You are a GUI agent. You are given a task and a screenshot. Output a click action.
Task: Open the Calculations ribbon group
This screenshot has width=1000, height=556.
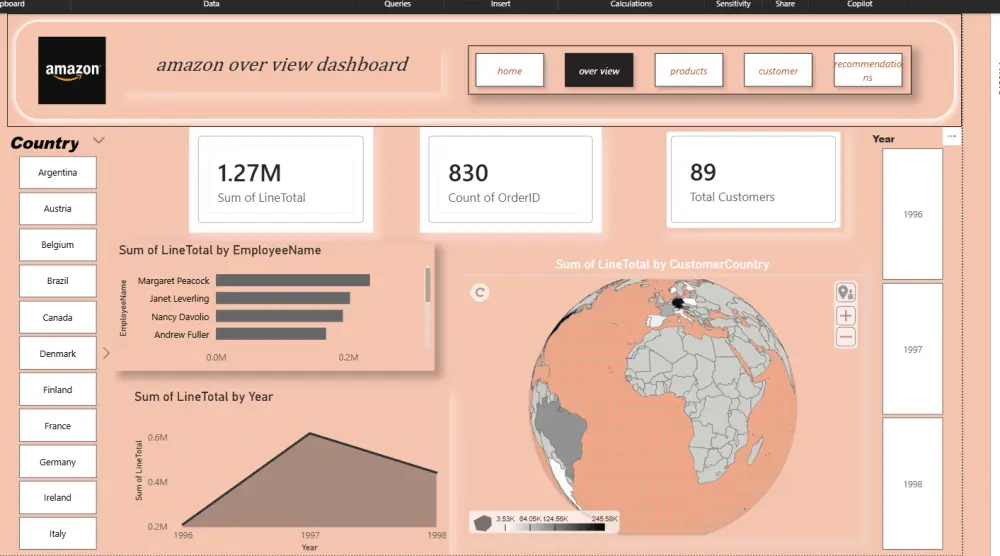pyautogui.click(x=631, y=4)
